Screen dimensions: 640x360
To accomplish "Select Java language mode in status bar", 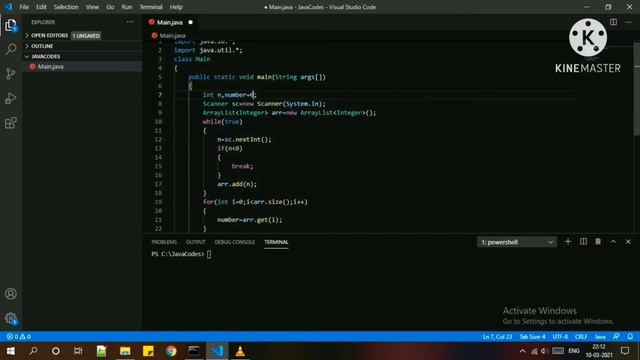I will [x=600, y=337].
